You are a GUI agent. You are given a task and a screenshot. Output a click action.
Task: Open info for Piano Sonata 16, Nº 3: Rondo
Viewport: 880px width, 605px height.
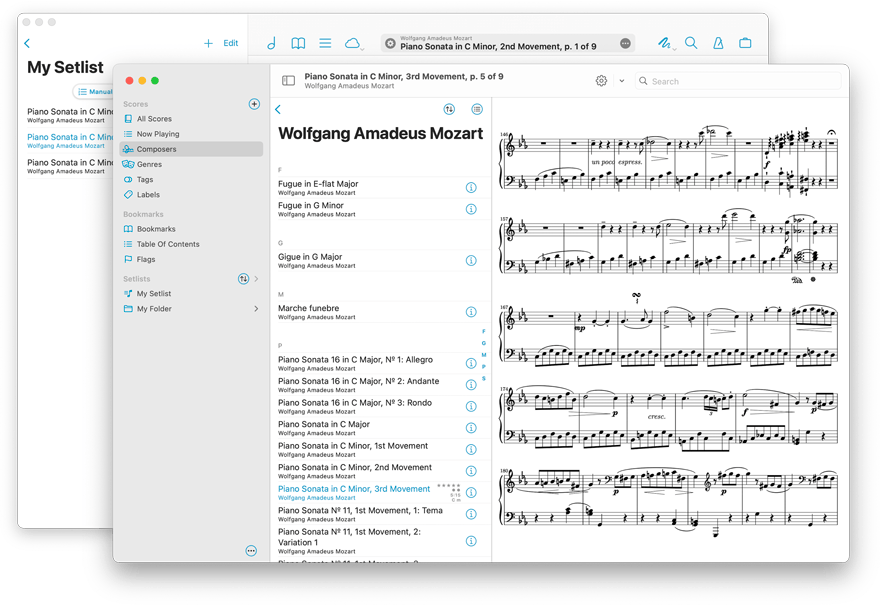pos(471,406)
